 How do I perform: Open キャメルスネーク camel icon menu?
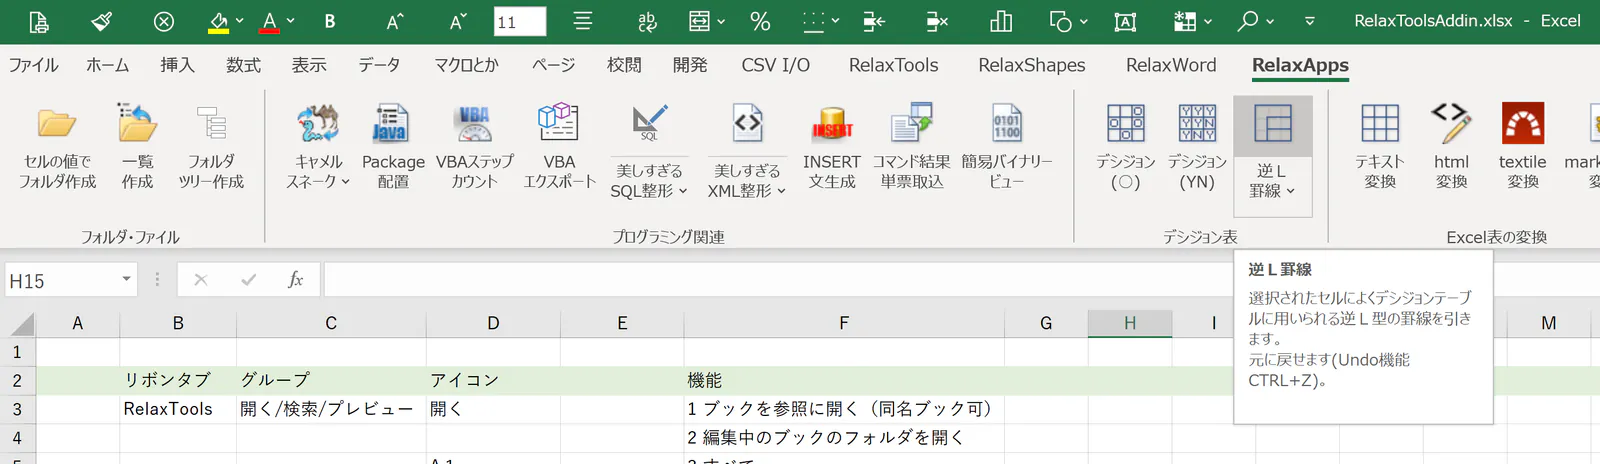(318, 147)
